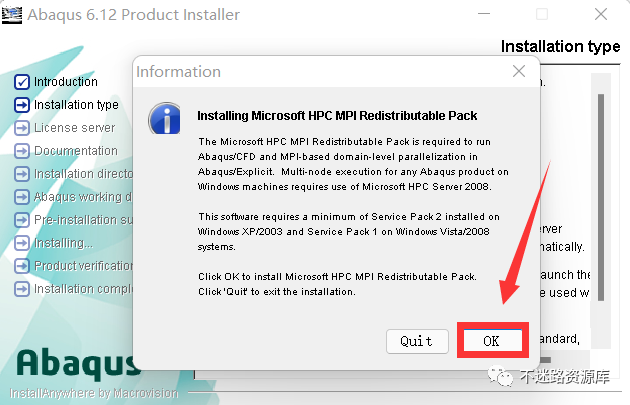
Task: Click the Product verification step arrow icon
Action: tap(22, 266)
